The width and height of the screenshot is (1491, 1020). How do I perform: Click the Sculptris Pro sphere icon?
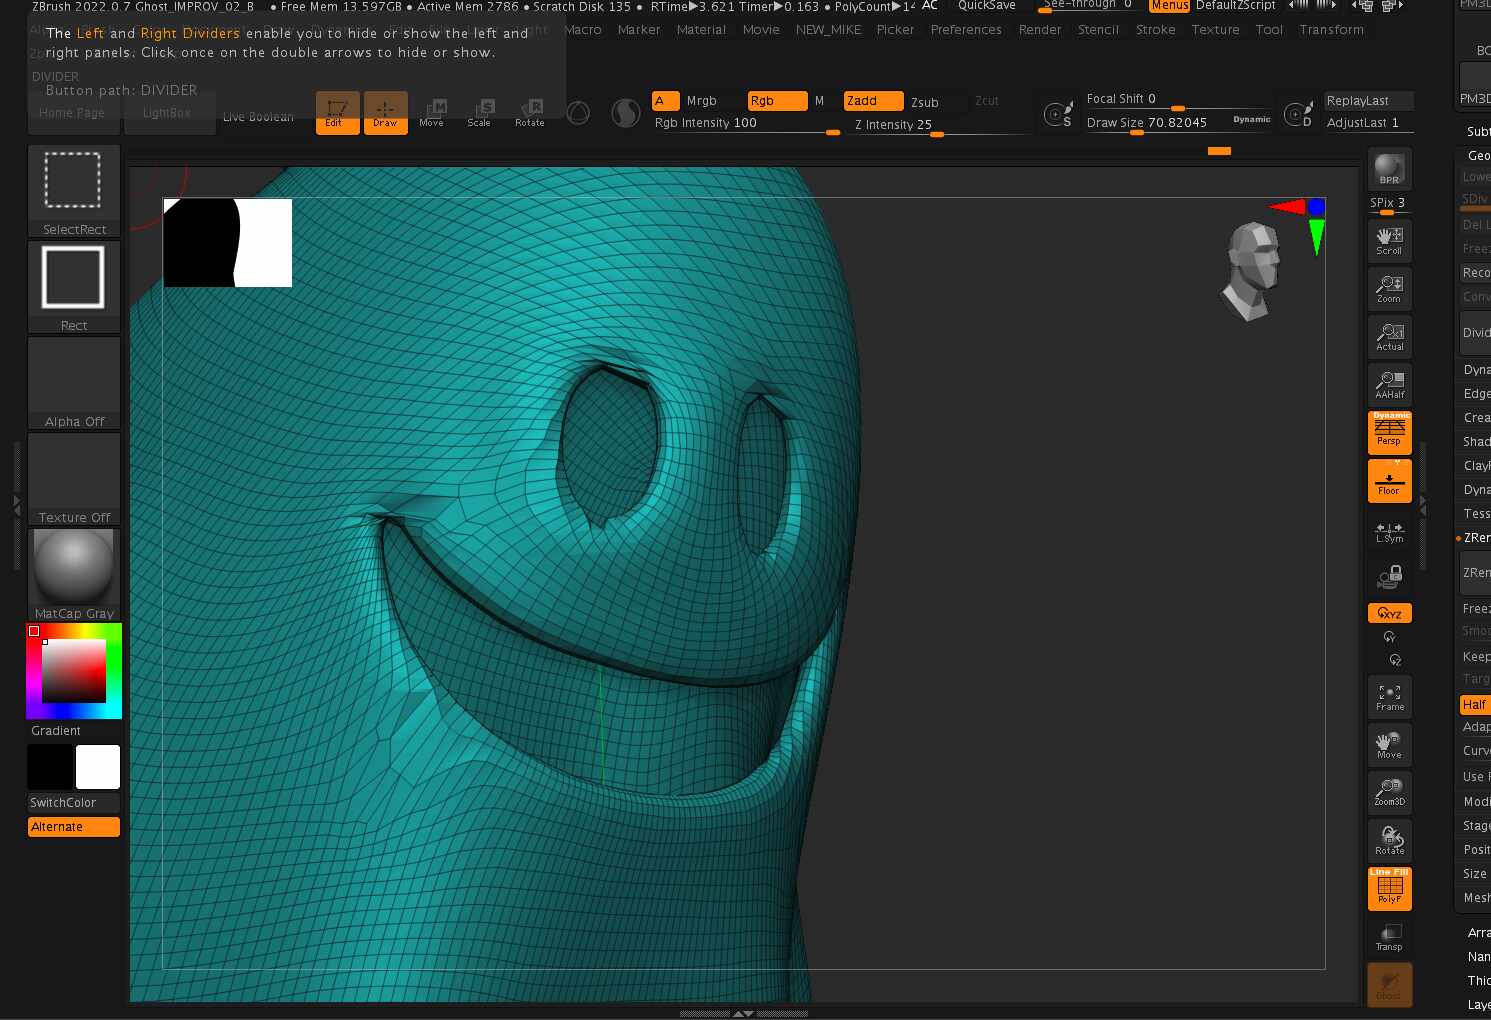626,113
